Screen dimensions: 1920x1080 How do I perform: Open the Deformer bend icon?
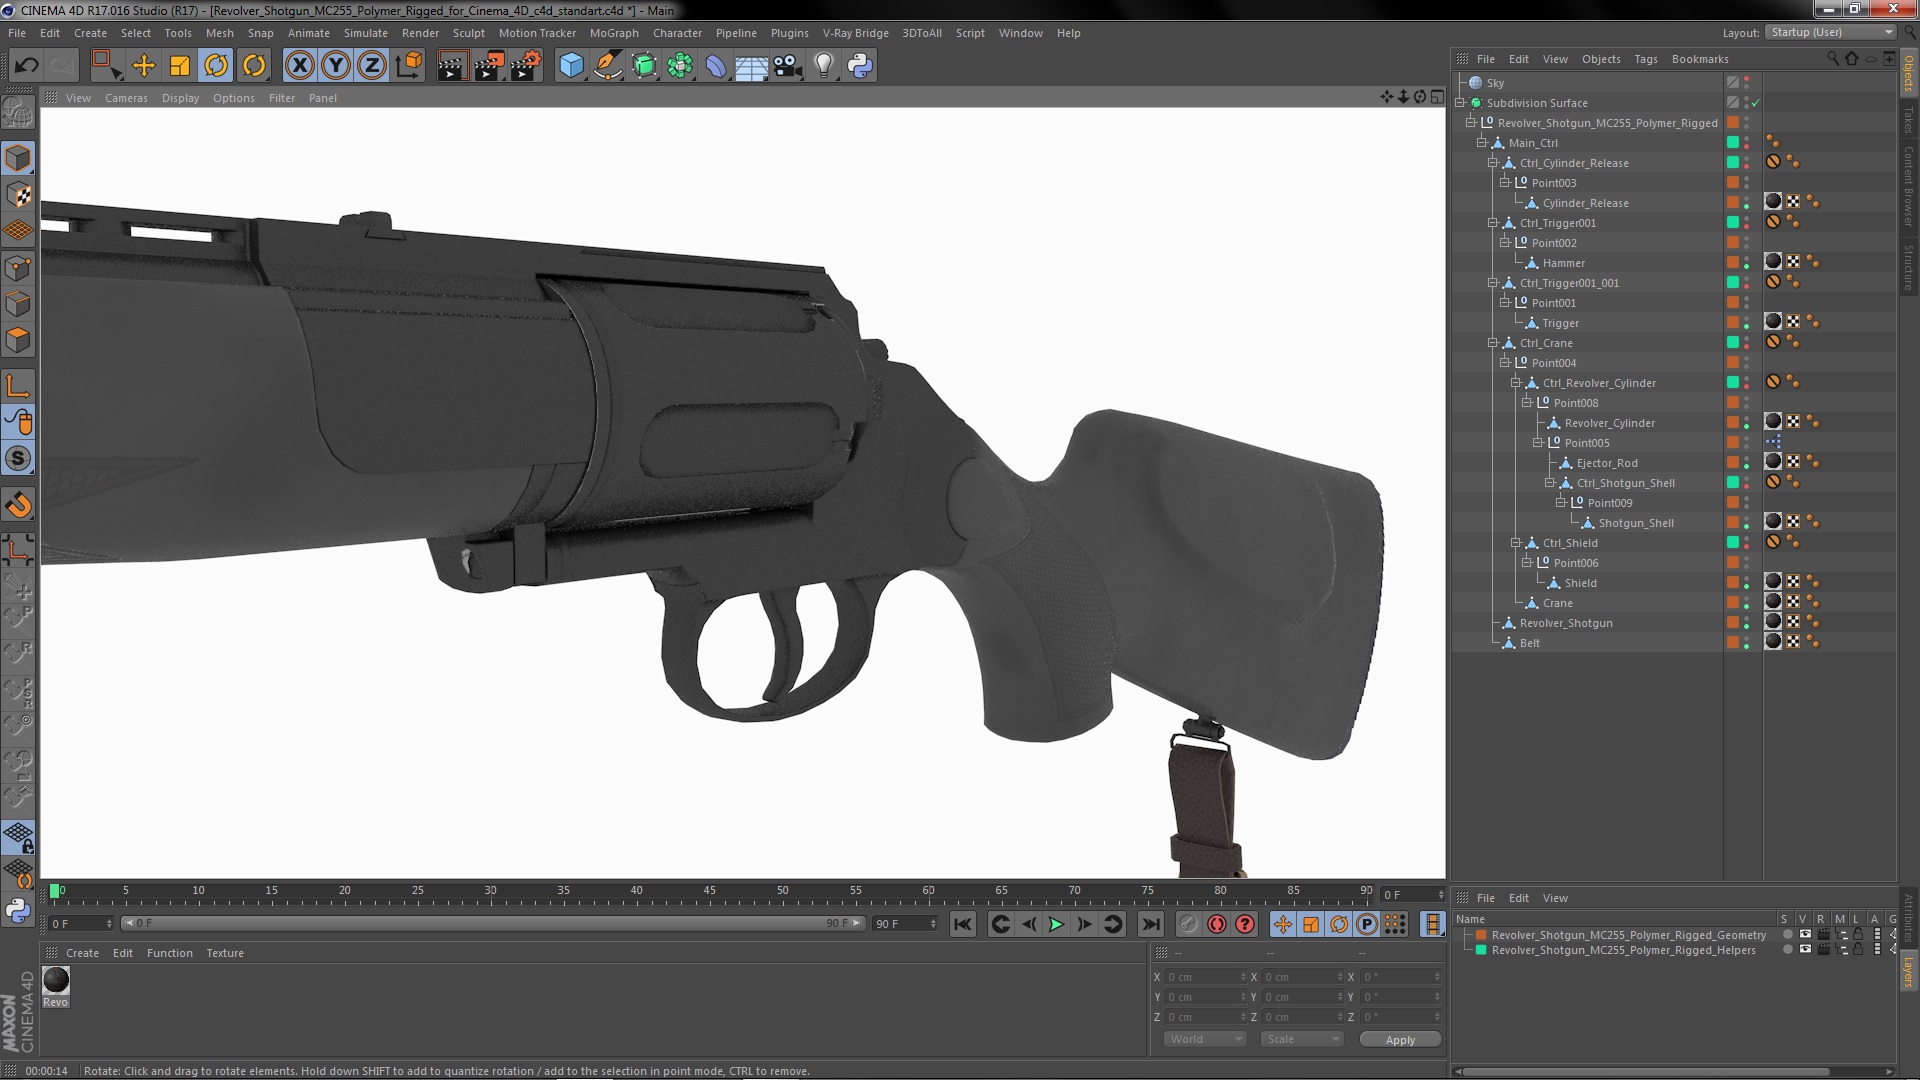coord(716,66)
